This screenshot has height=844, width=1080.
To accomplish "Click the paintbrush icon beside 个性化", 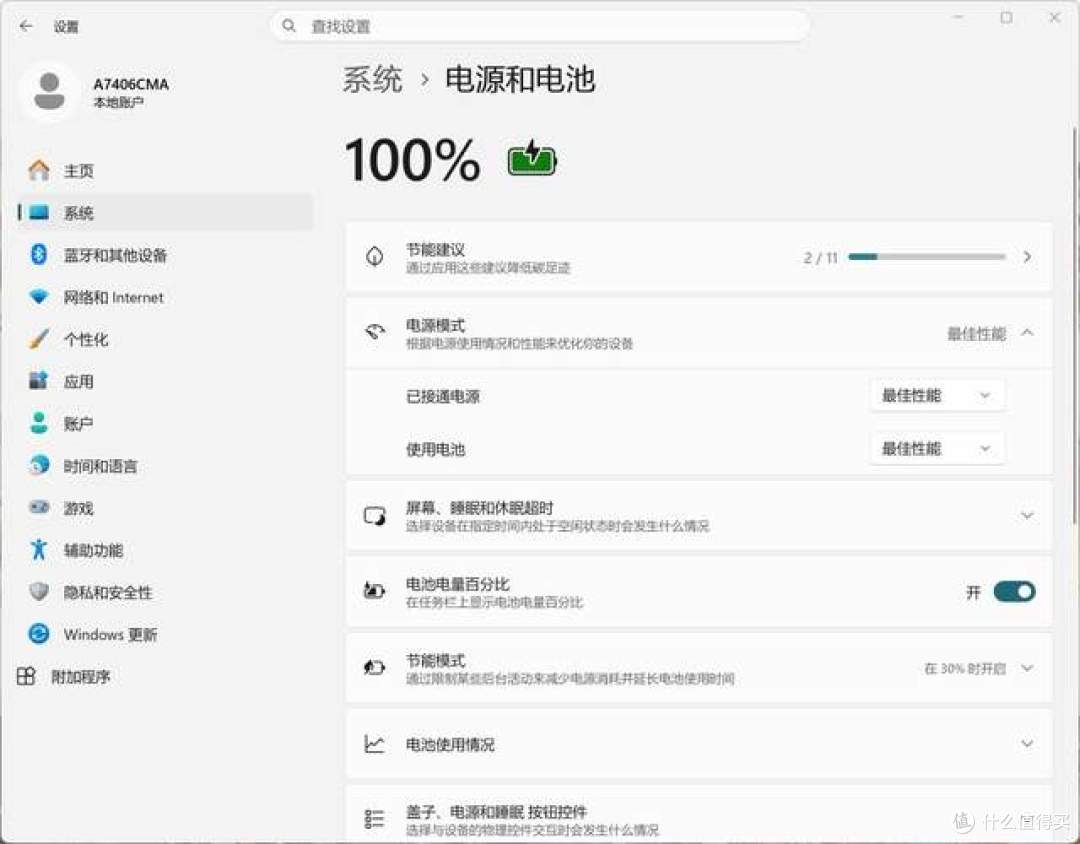I will click(39, 339).
